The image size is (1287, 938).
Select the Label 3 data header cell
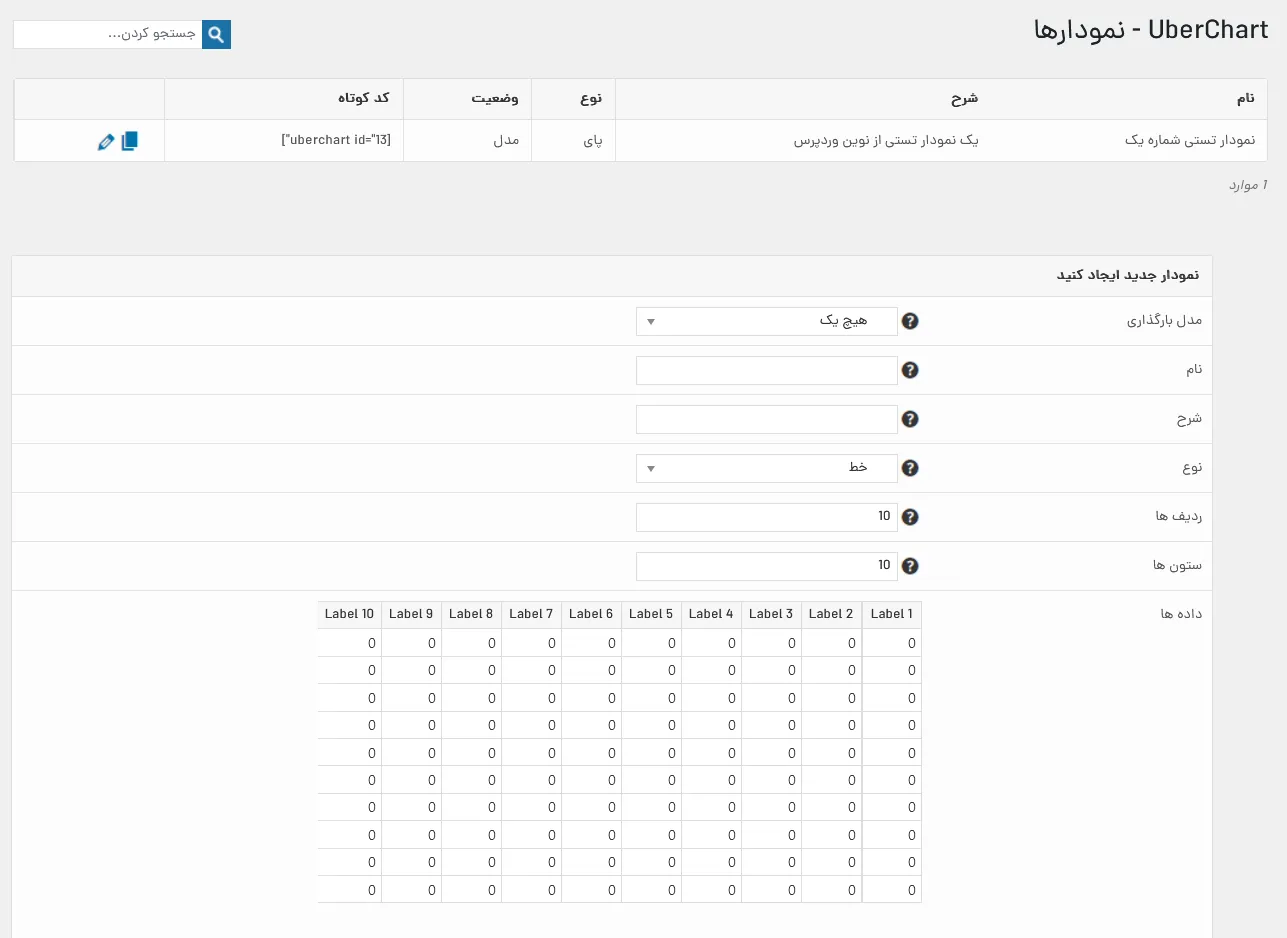[x=772, y=614]
